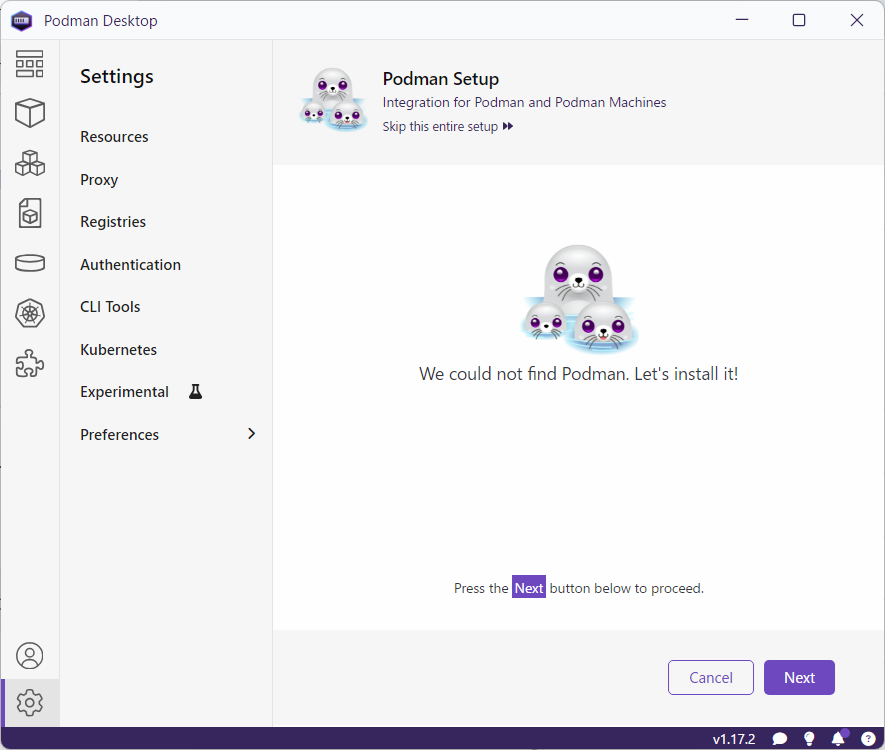Screen dimensions: 885x750
Task: Open the help question mark icon
Action: [x=868, y=739]
